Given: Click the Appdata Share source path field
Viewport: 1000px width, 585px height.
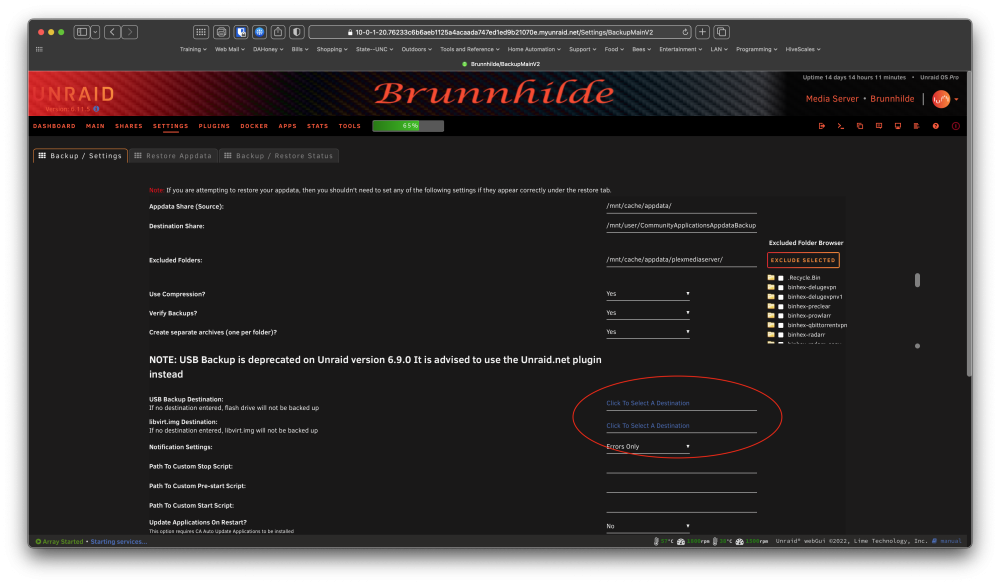Looking at the screenshot, I should [x=681, y=206].
